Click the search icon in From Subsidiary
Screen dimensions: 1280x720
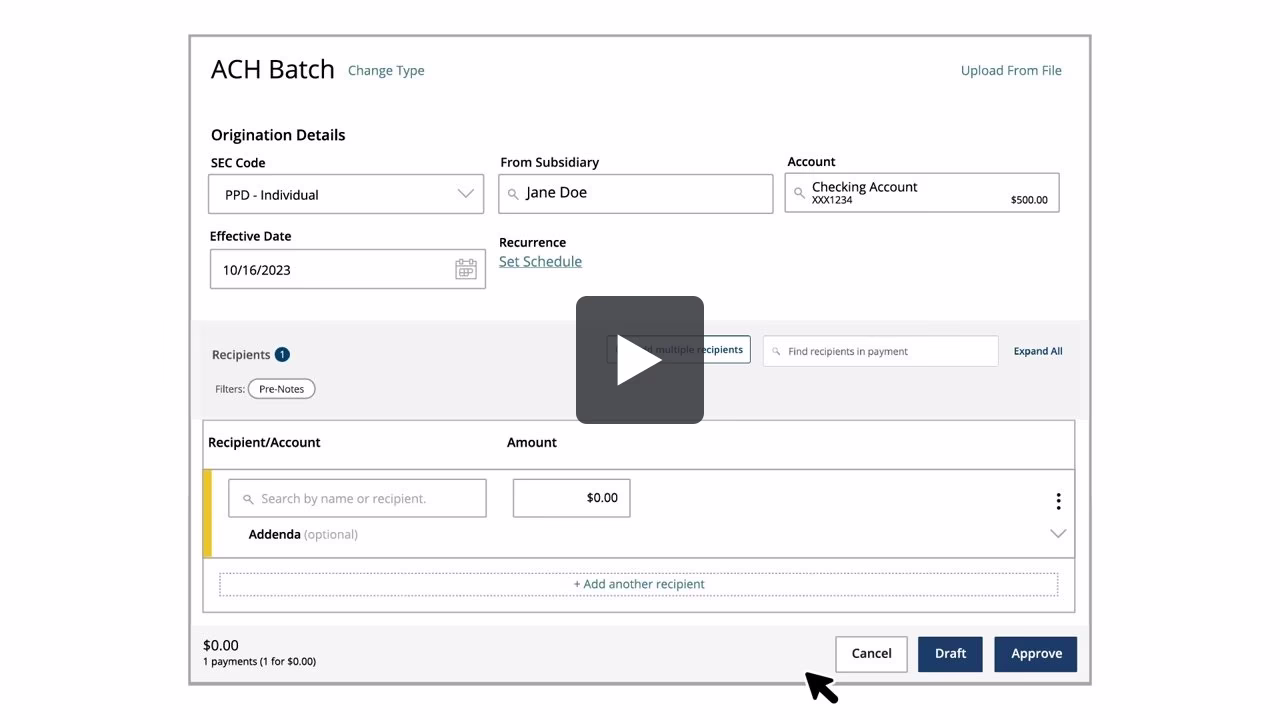tap(513, 194)
